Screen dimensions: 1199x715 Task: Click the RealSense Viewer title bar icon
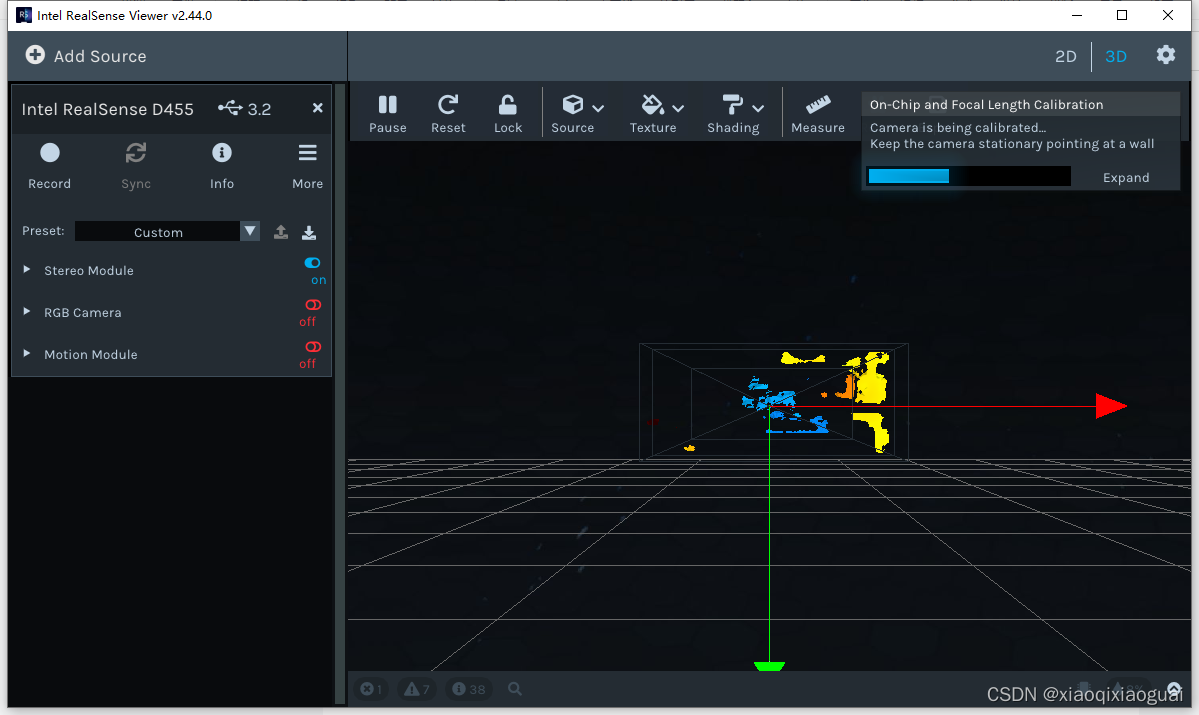click(x=24, y=15)
